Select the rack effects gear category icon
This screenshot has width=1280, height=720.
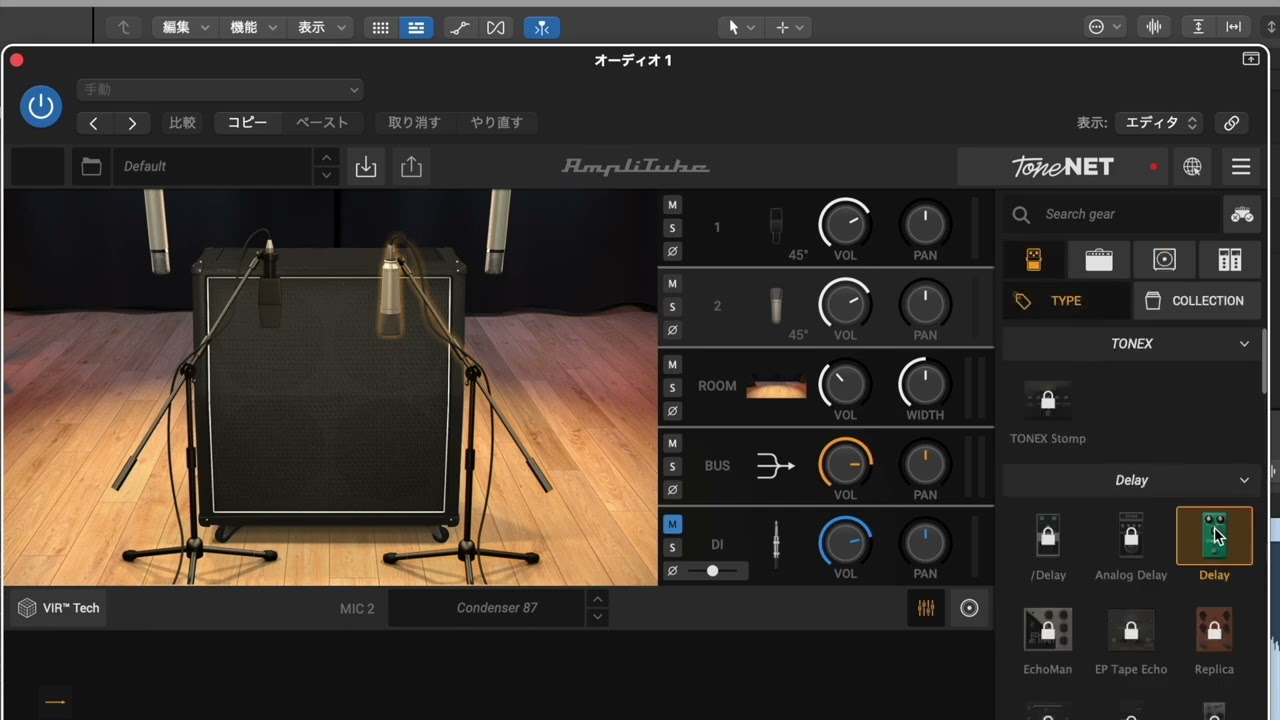click(x=1230, y=260)
